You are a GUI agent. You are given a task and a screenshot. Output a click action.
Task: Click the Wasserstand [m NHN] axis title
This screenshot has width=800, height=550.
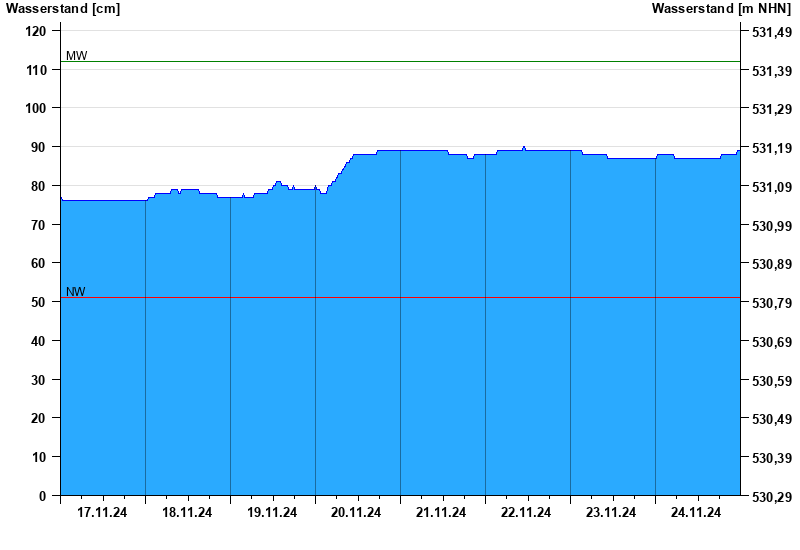click(x=721, y=9)
